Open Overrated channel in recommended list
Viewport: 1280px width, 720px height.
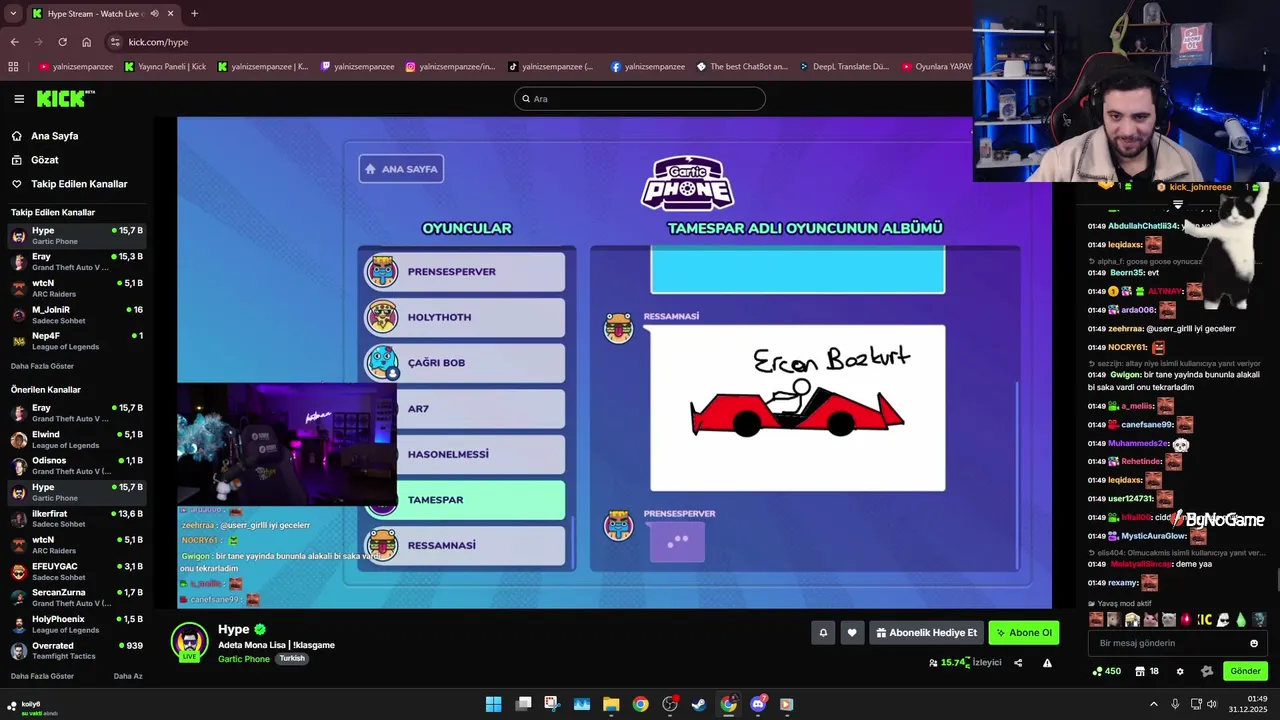click(76, 650)
